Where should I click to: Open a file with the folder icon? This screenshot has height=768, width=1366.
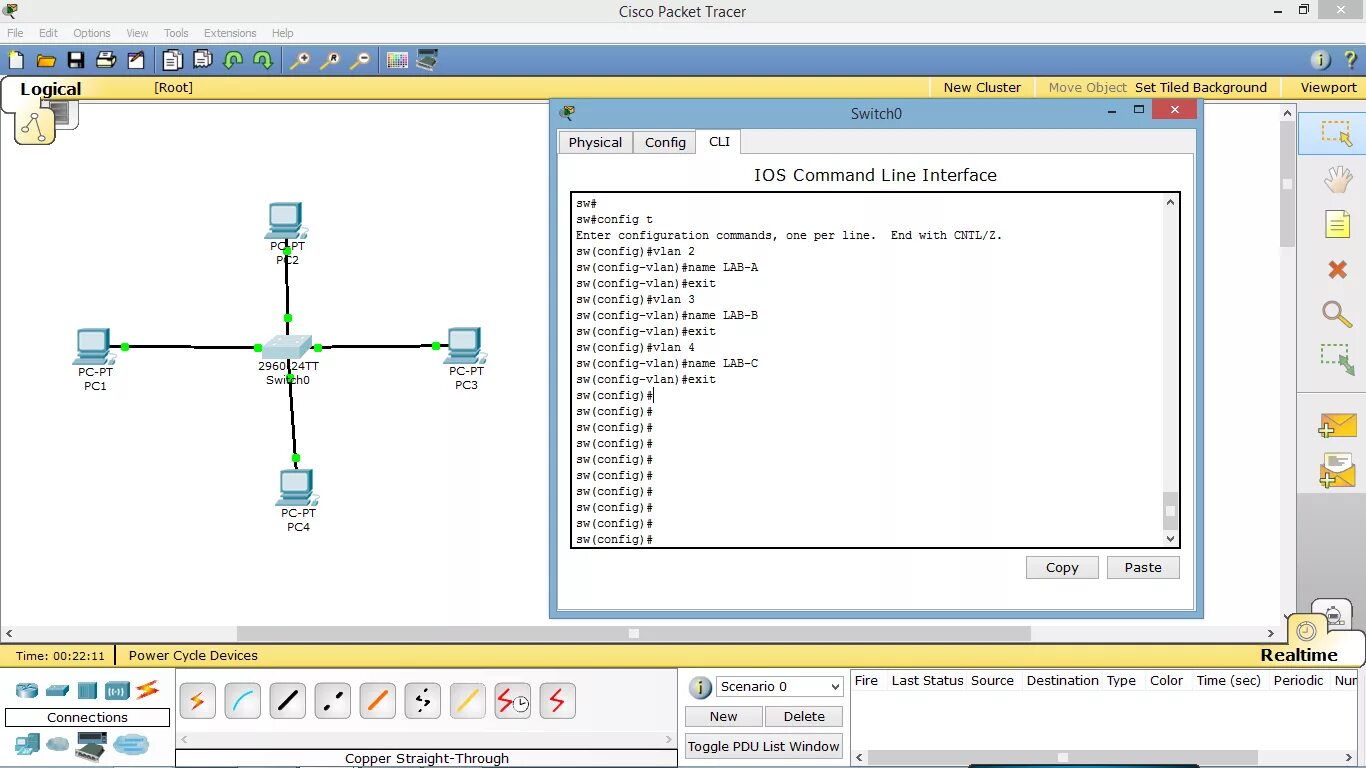pyautogui.click(x=45, y=60)
